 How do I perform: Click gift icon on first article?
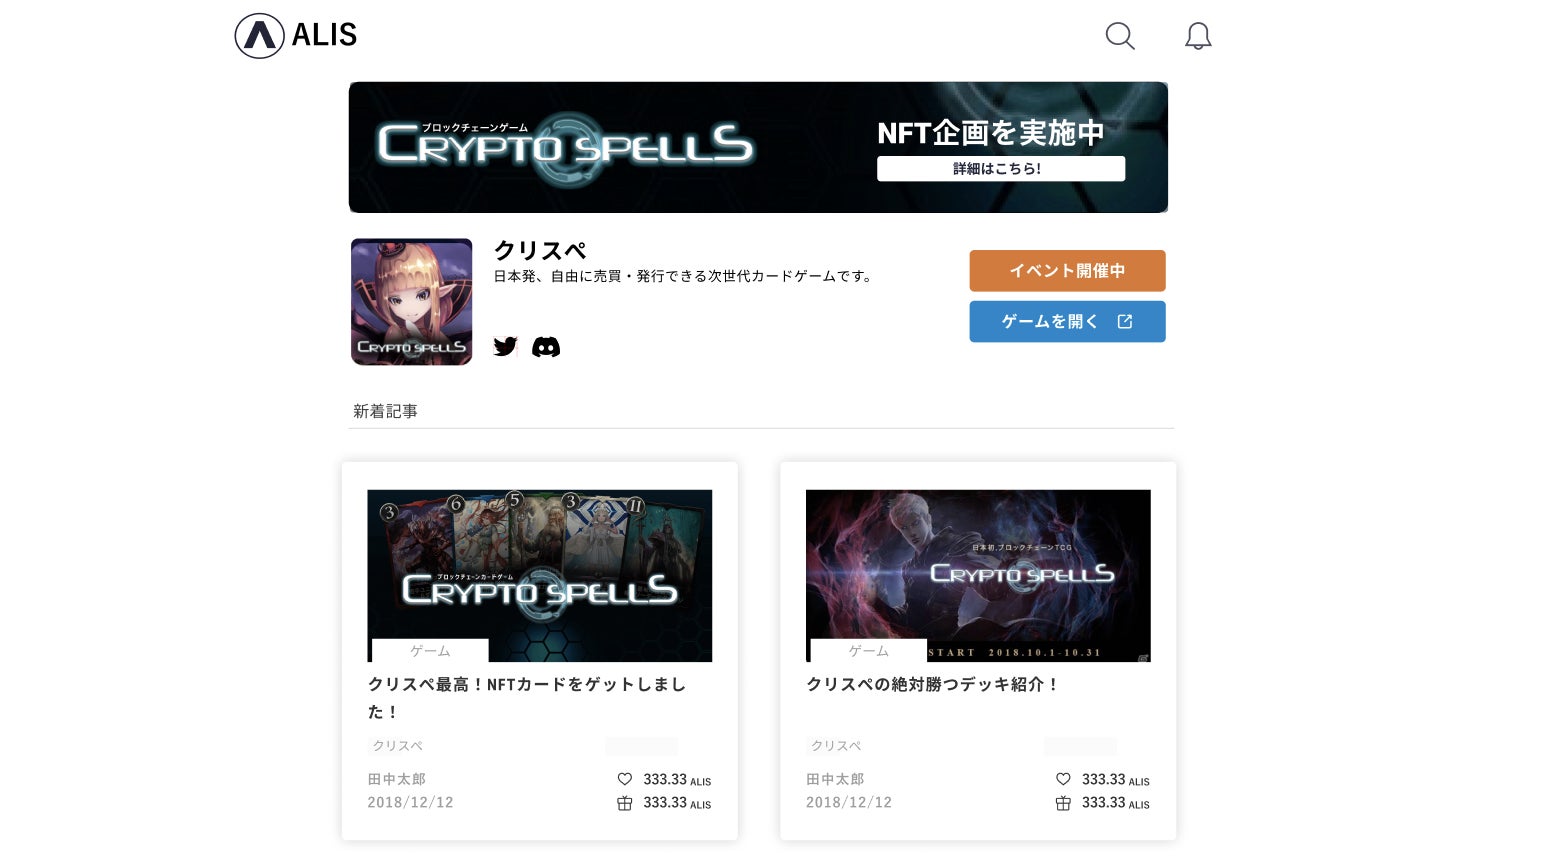(625, 803)
